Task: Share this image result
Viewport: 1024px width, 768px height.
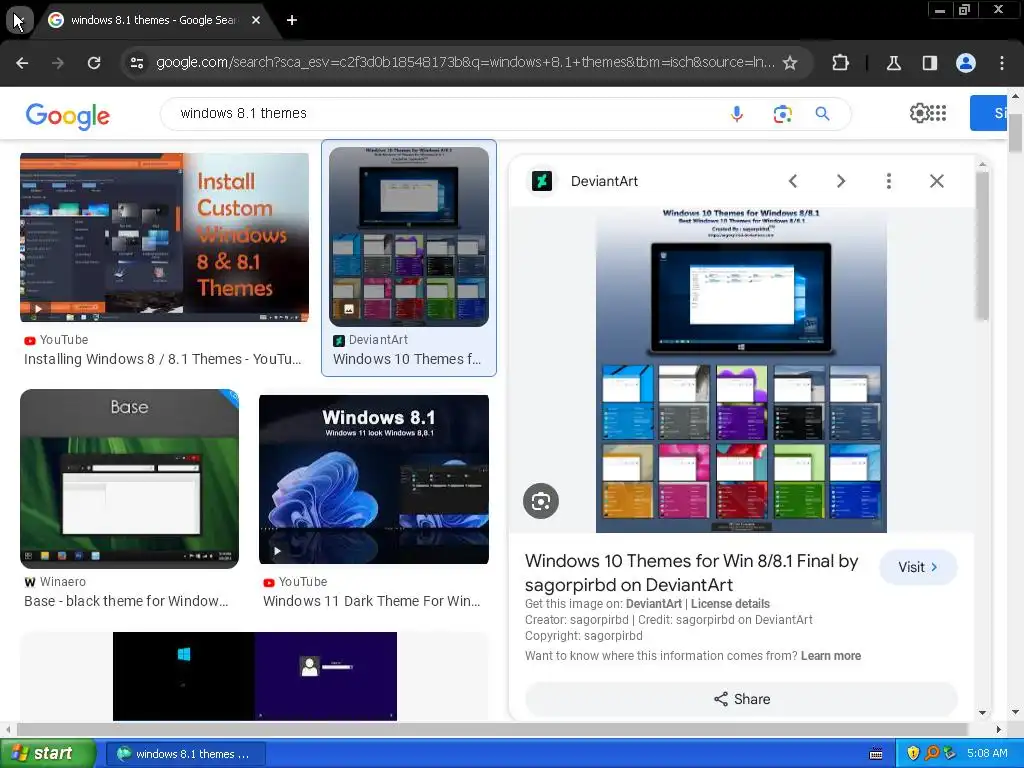Action: coord(741,699)
